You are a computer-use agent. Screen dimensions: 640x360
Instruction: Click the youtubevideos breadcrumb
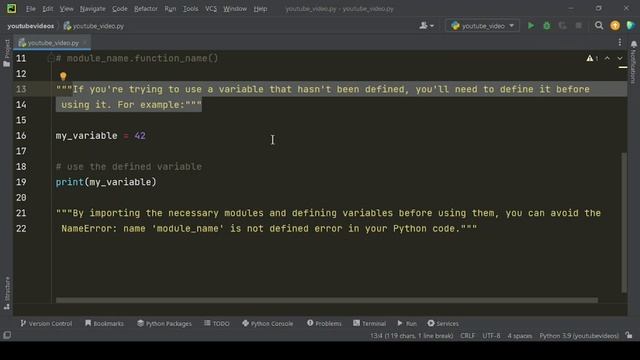point(31,26)
